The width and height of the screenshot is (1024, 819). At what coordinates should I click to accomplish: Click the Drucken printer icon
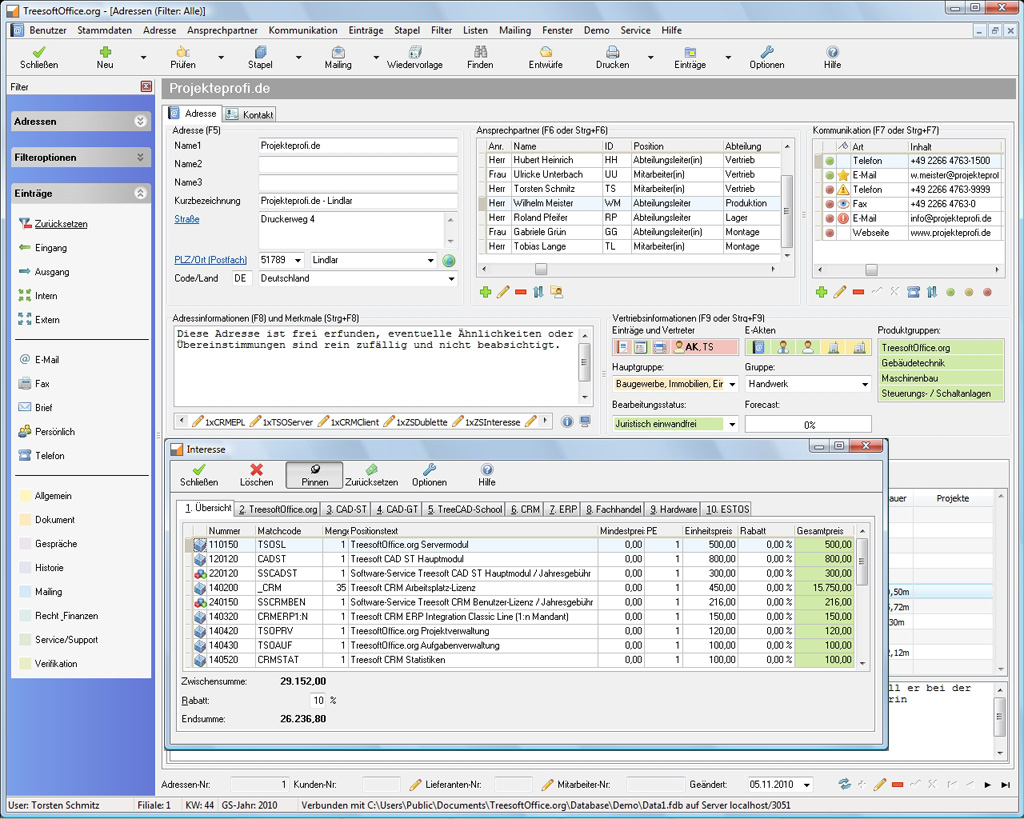point(611,52)
